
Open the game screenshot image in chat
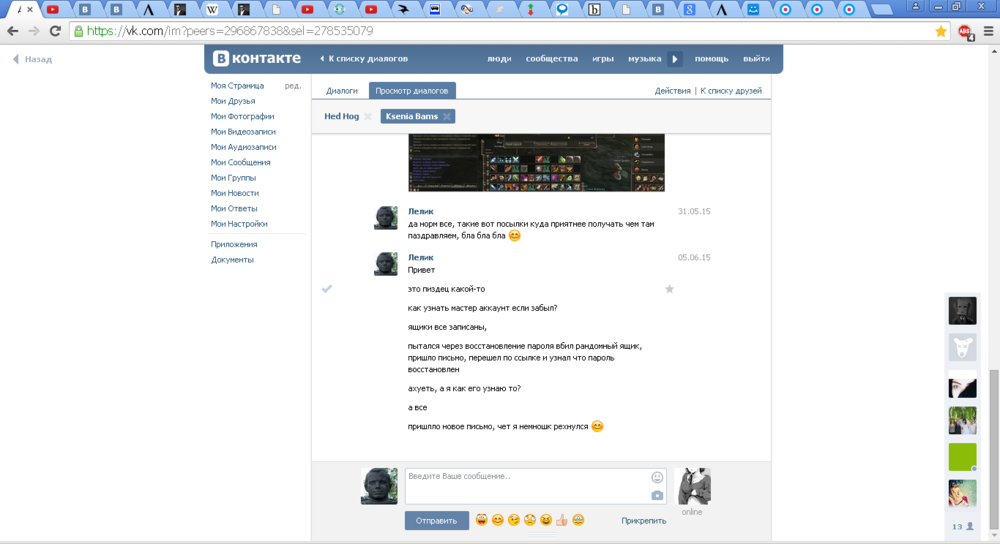(x=536, y=163)
